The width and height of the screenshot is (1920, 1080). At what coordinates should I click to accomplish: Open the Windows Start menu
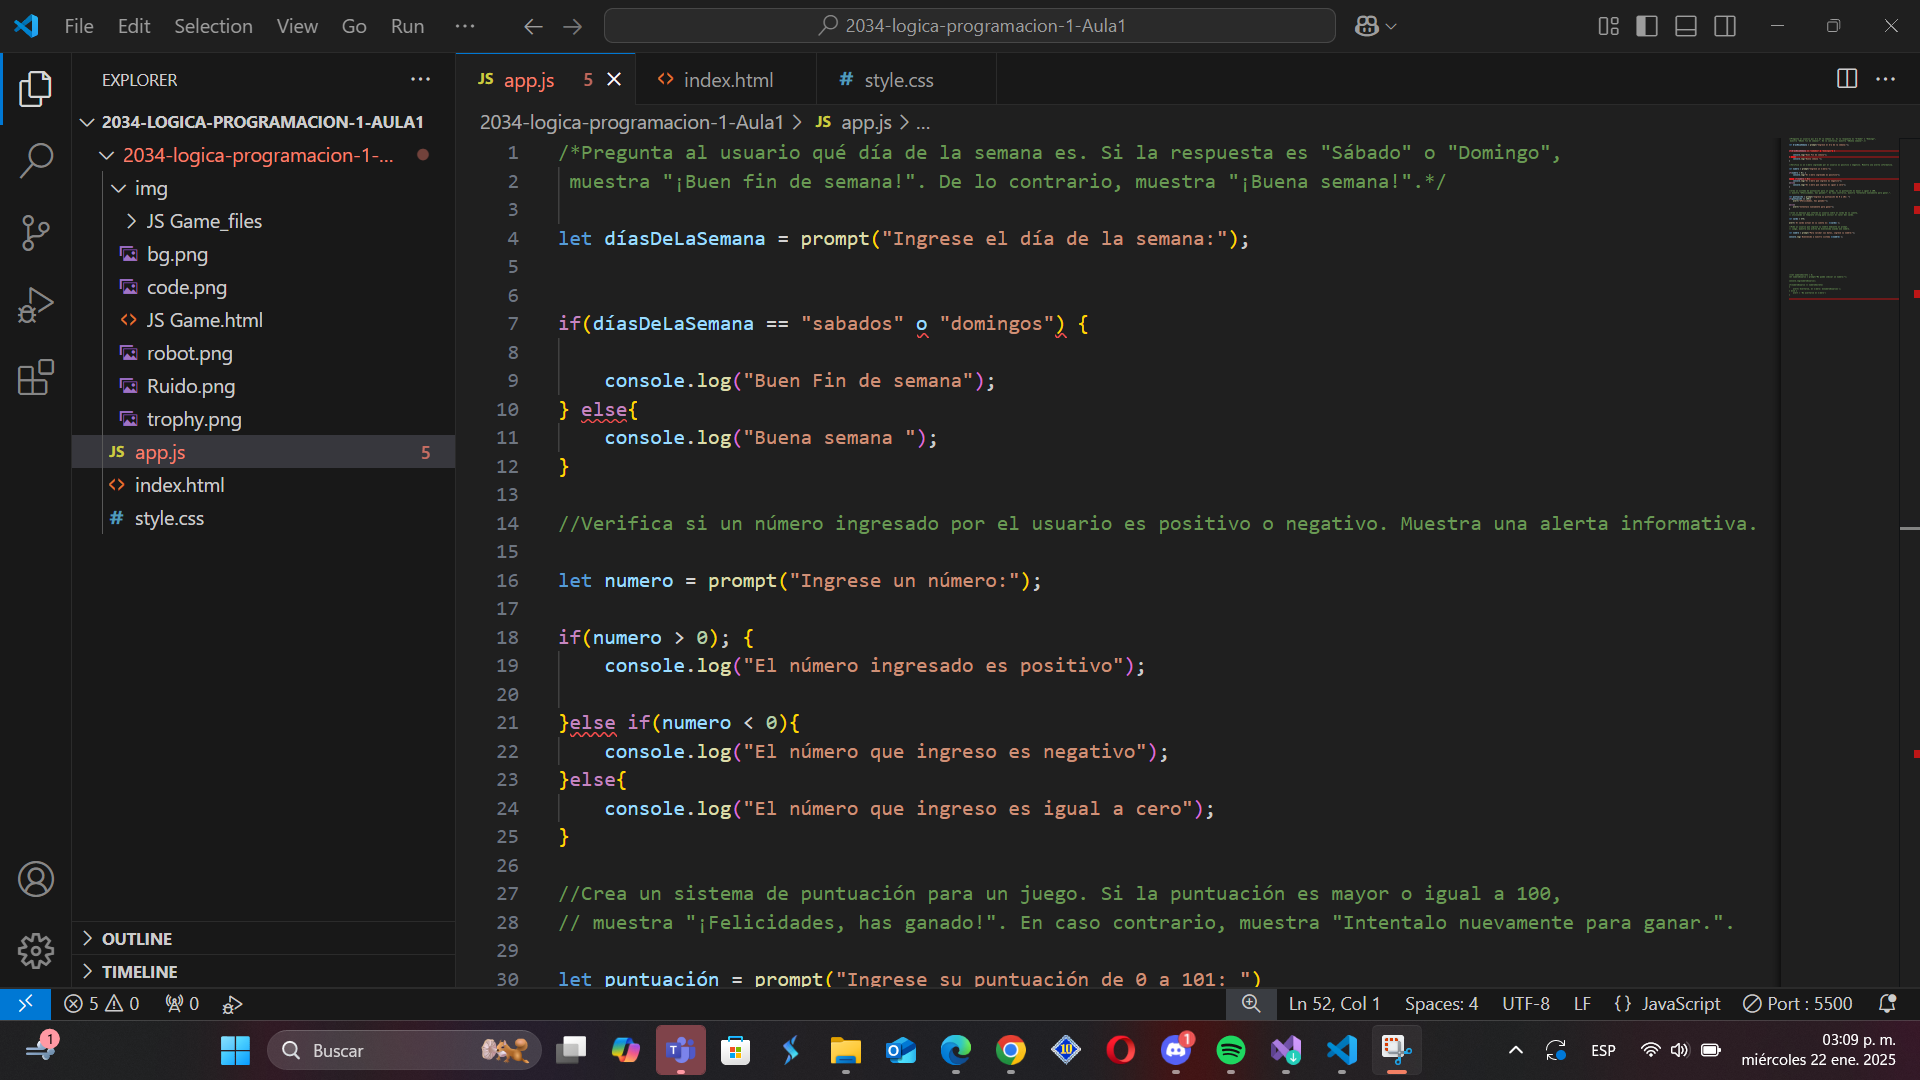[235, 1050]
